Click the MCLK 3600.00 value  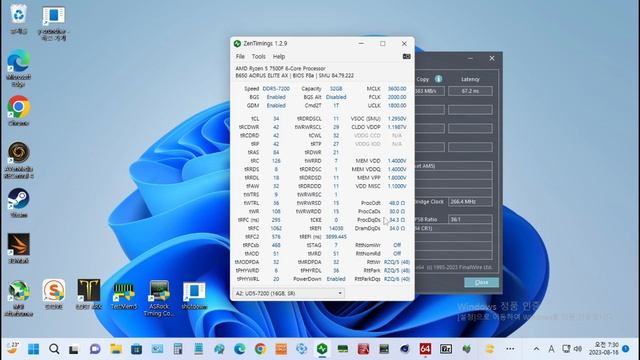(397, 89)
